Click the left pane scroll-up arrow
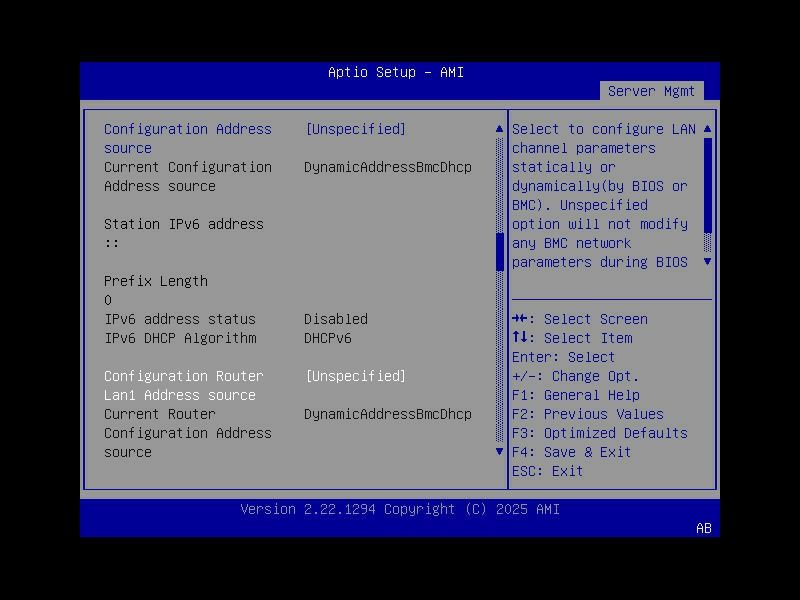This screenshot has width=800, height=600. (499, 128)
